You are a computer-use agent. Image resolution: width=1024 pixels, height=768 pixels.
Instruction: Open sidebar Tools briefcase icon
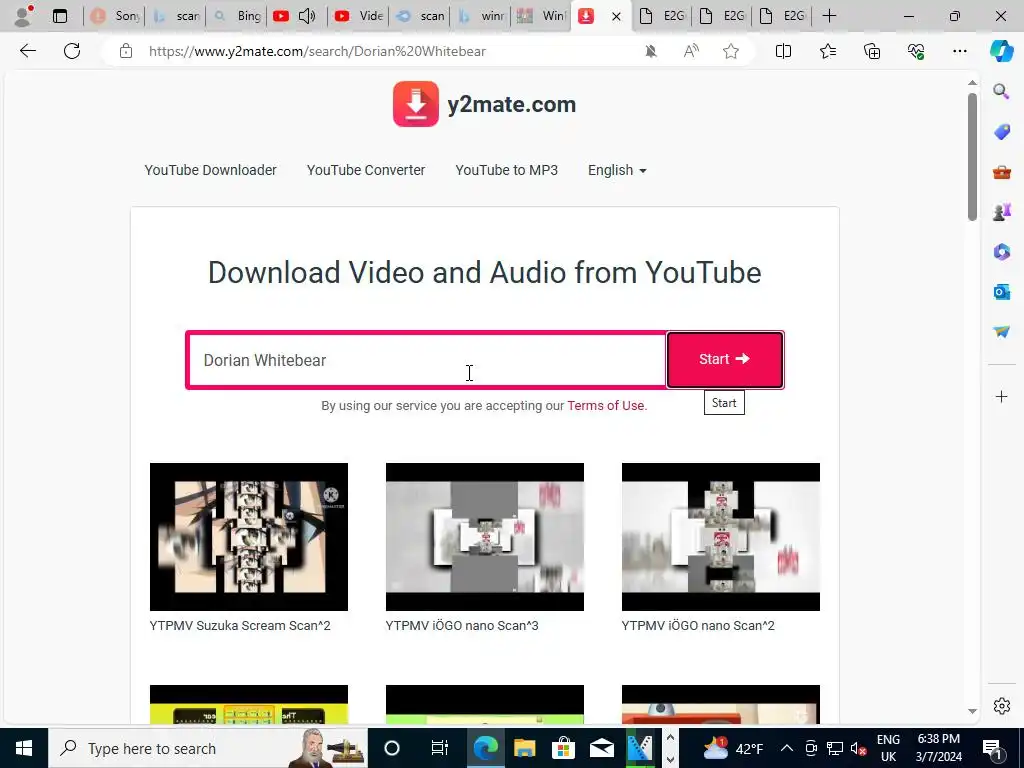[x=1001, y=172]
